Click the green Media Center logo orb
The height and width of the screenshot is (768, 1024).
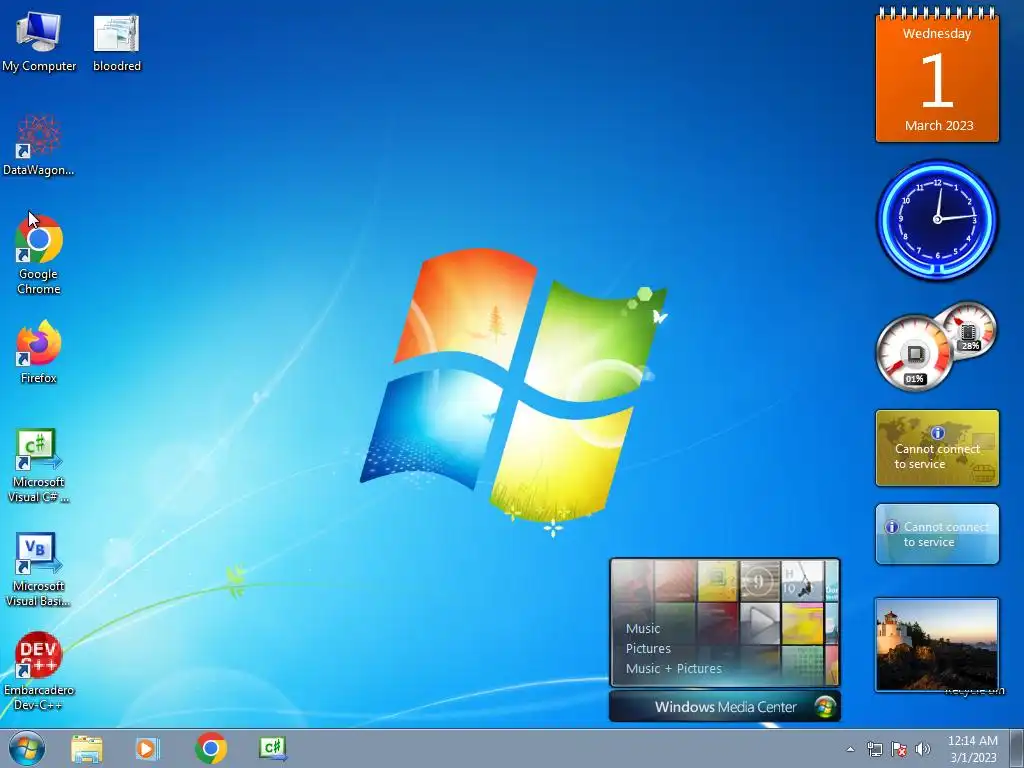825,707
